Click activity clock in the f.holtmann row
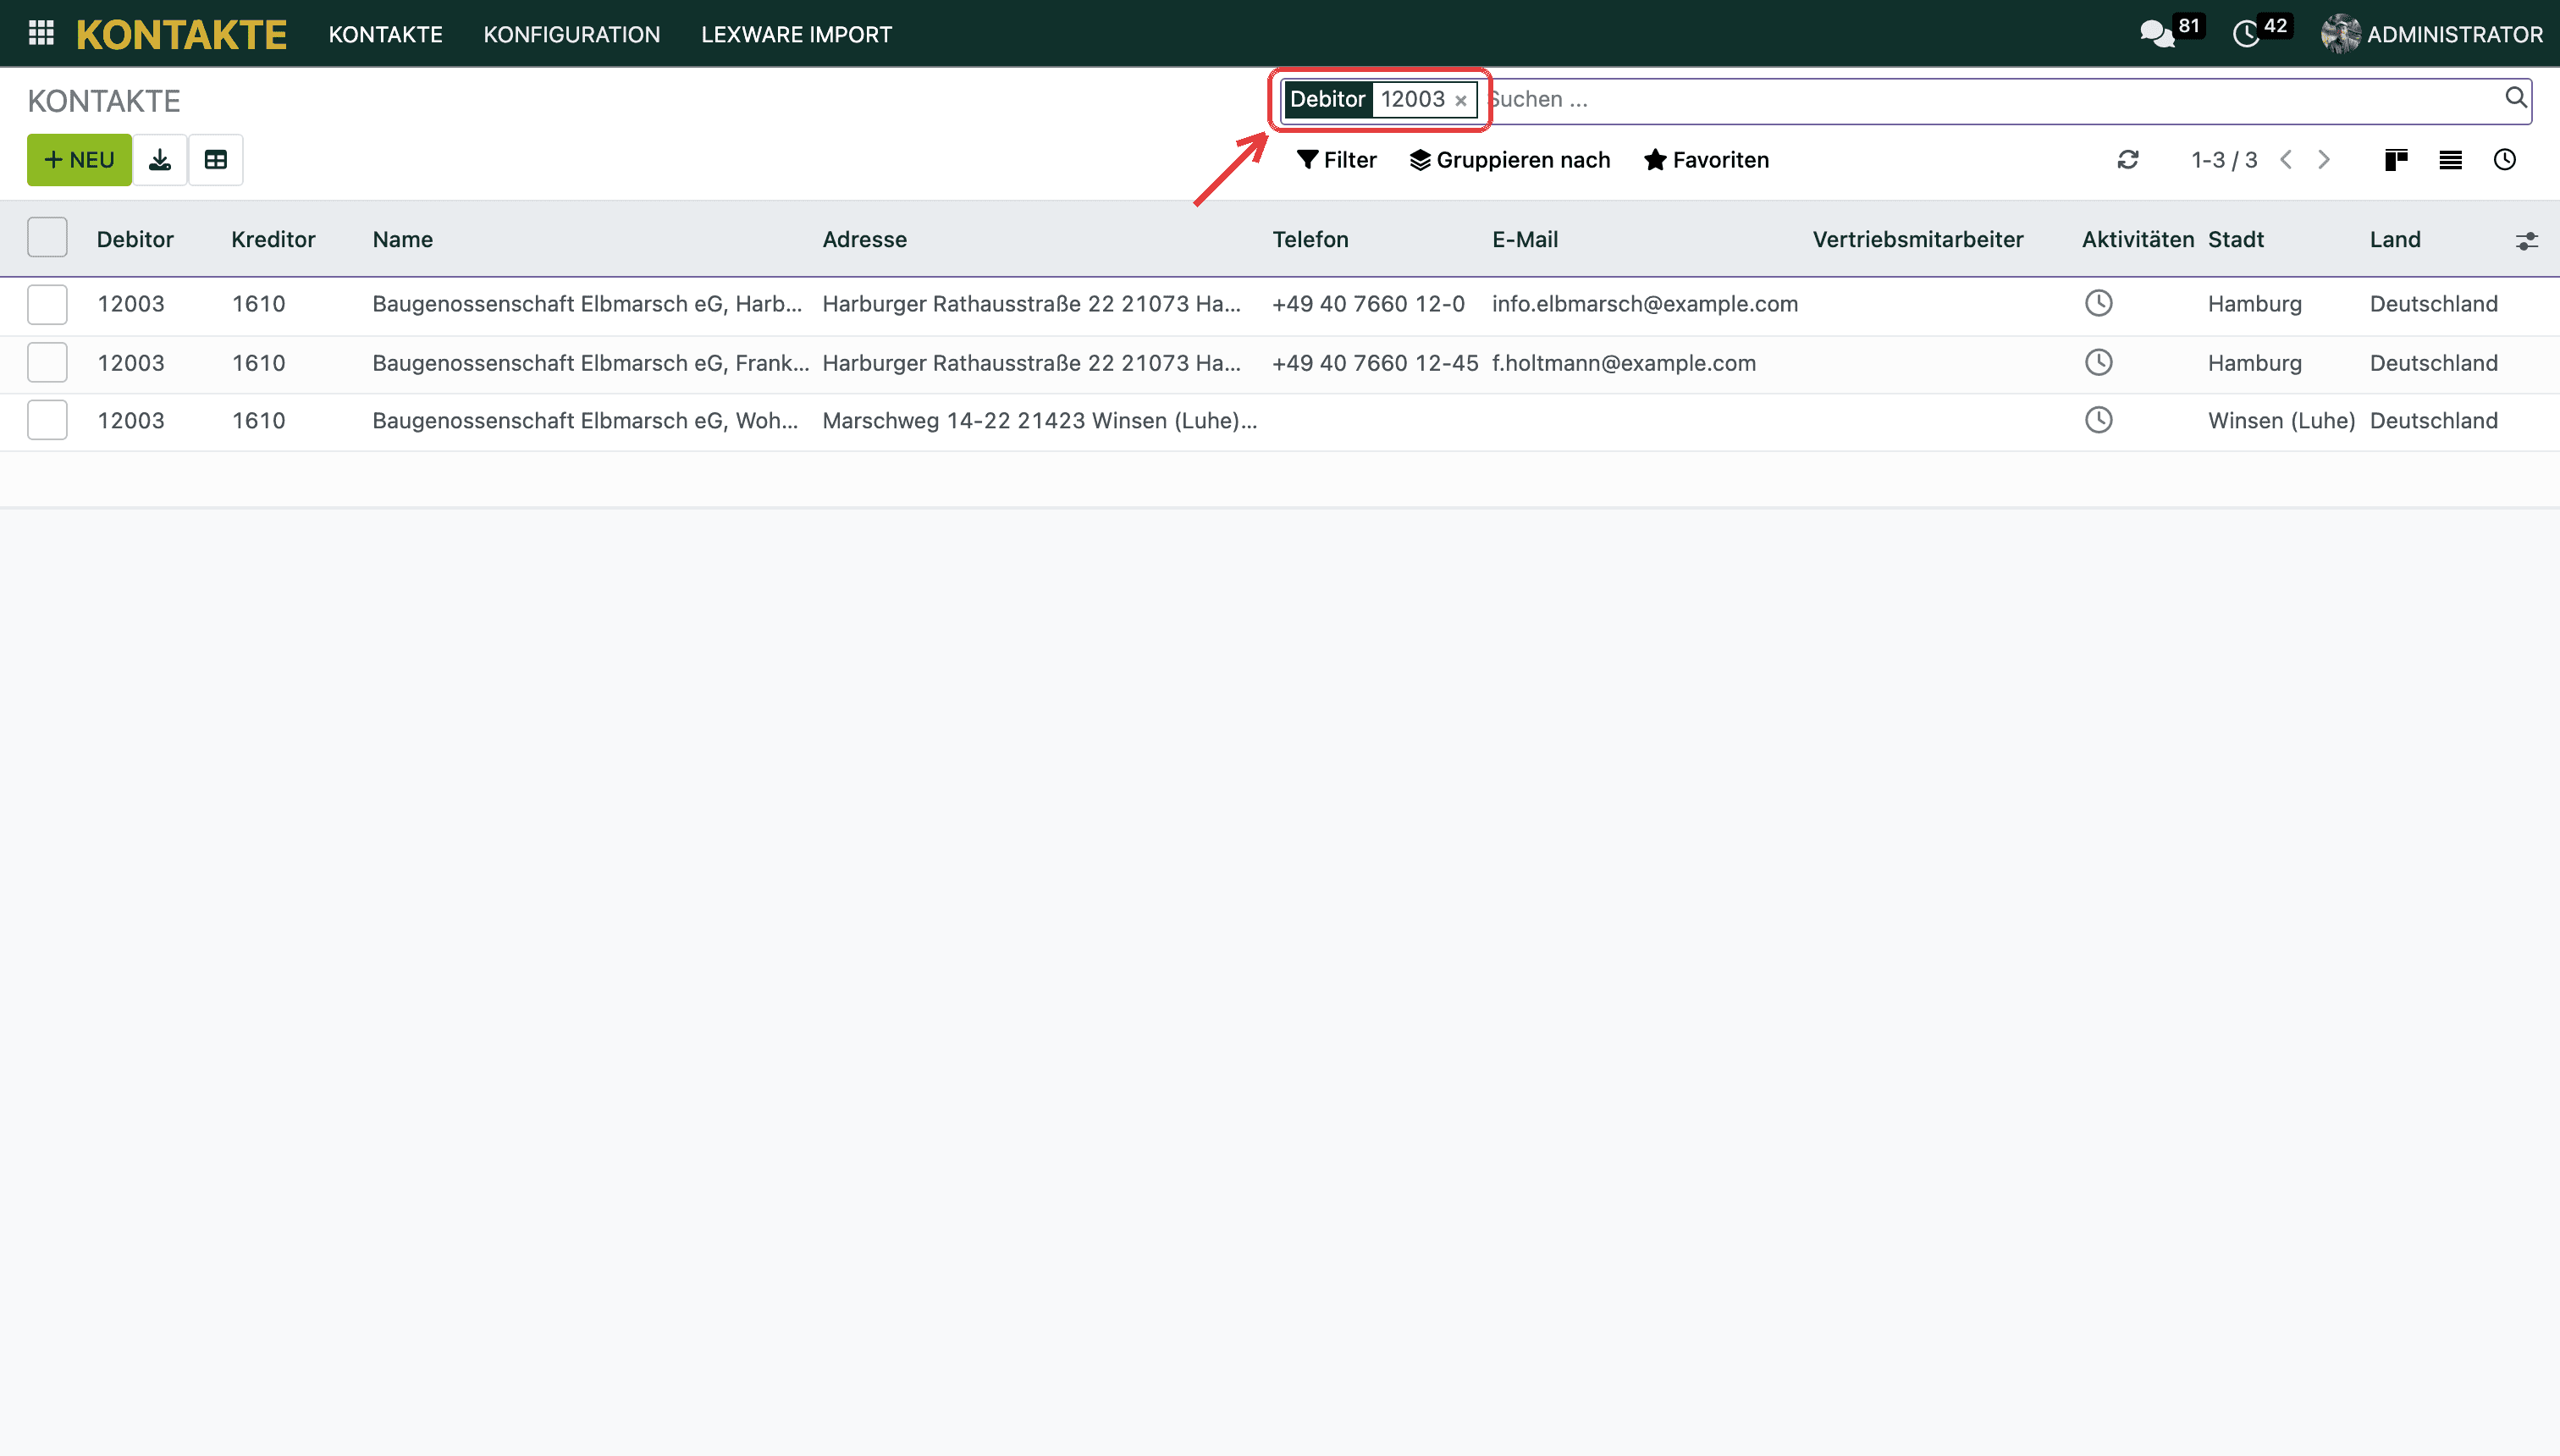The width and height of the screenshot is (2560, 1456). (x=2098, y=362)
